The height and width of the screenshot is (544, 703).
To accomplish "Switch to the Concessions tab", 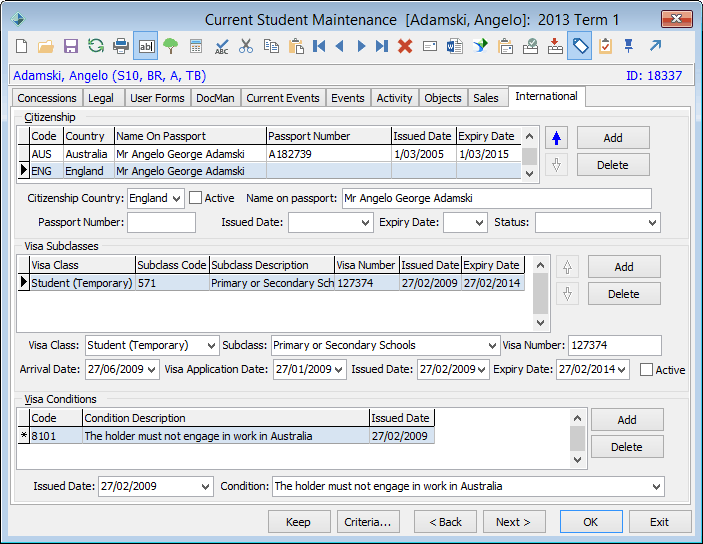I will 47,98.
